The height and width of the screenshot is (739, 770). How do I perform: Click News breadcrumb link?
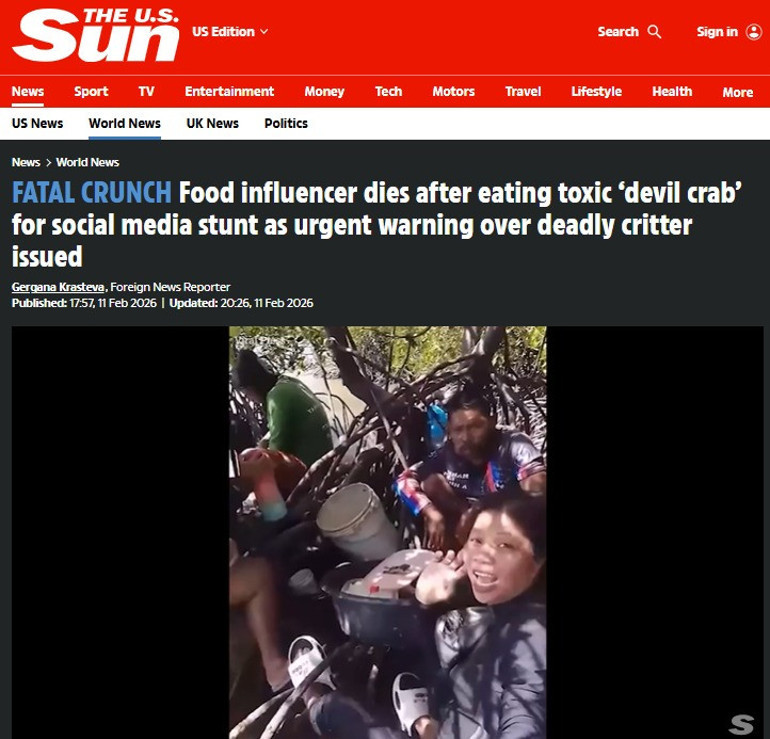26,162
